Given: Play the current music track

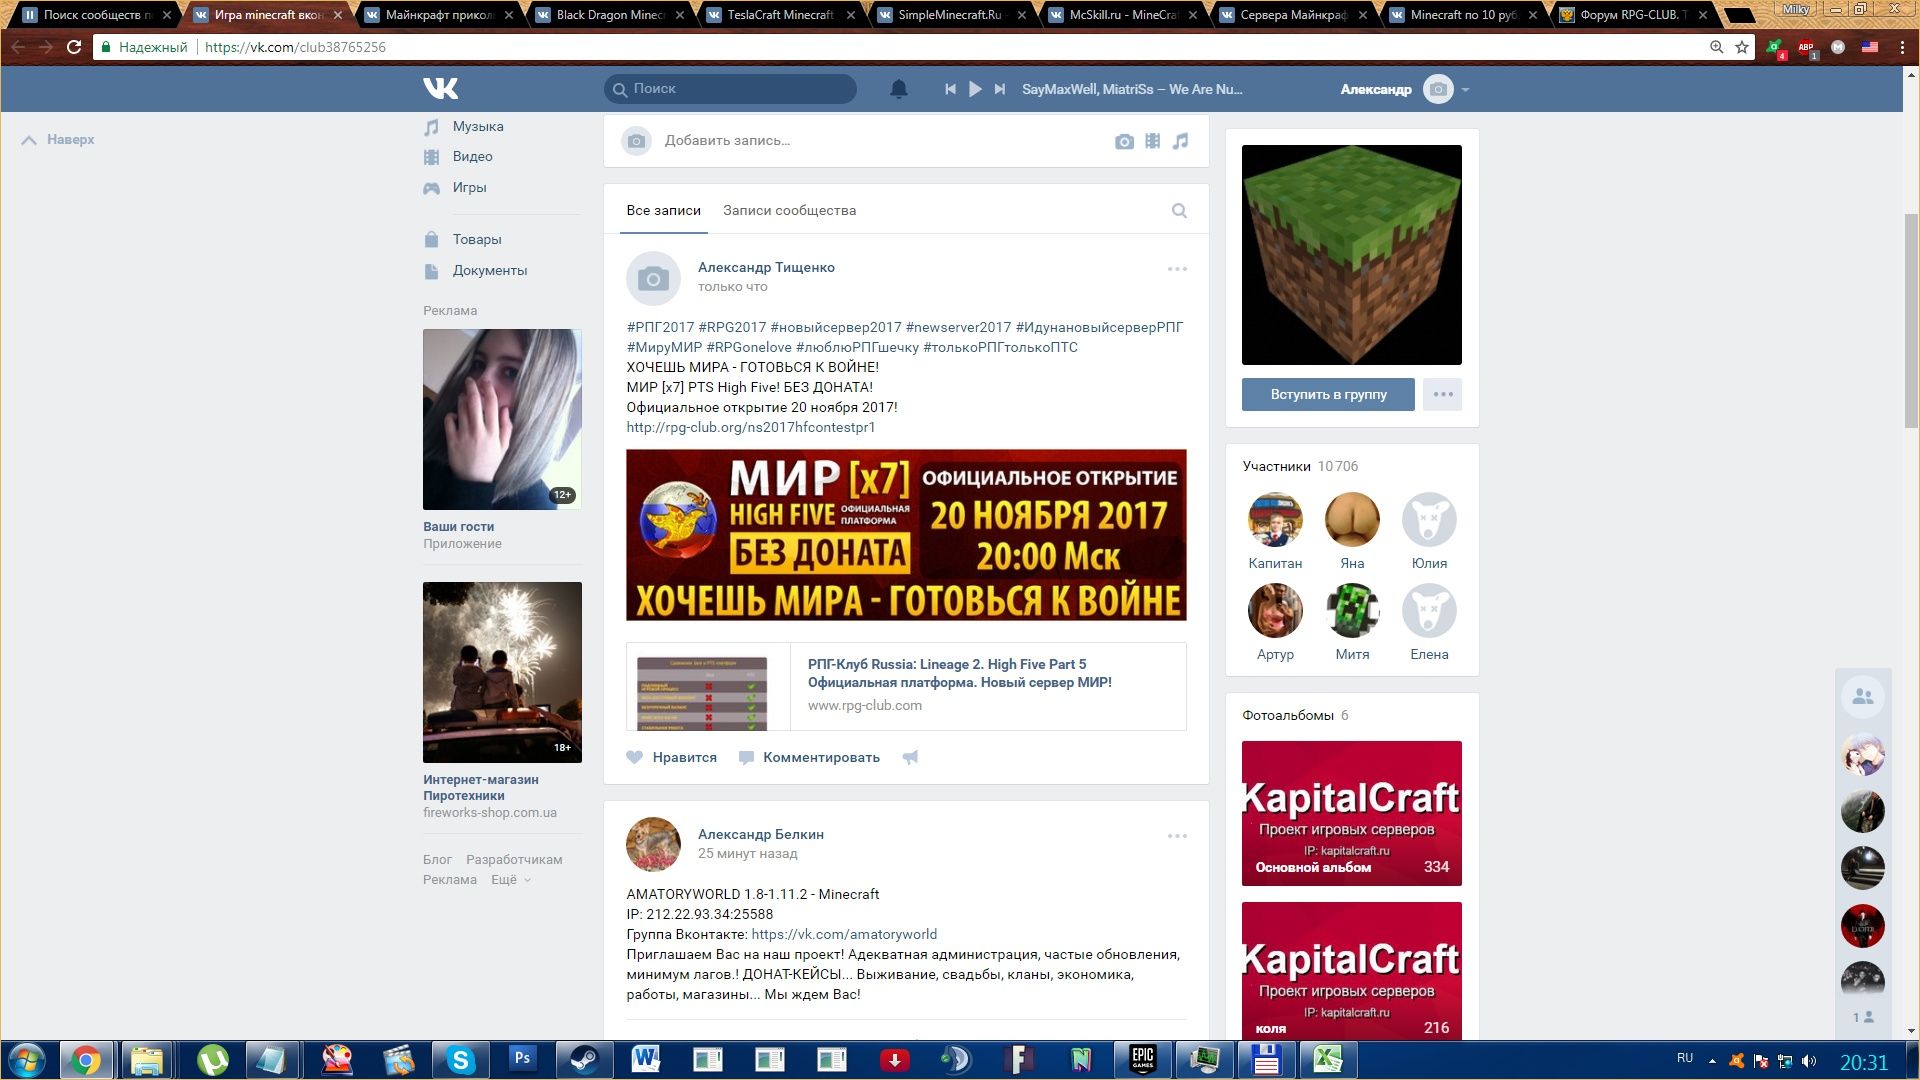Looking at the screenshot, I should [975, 89].
